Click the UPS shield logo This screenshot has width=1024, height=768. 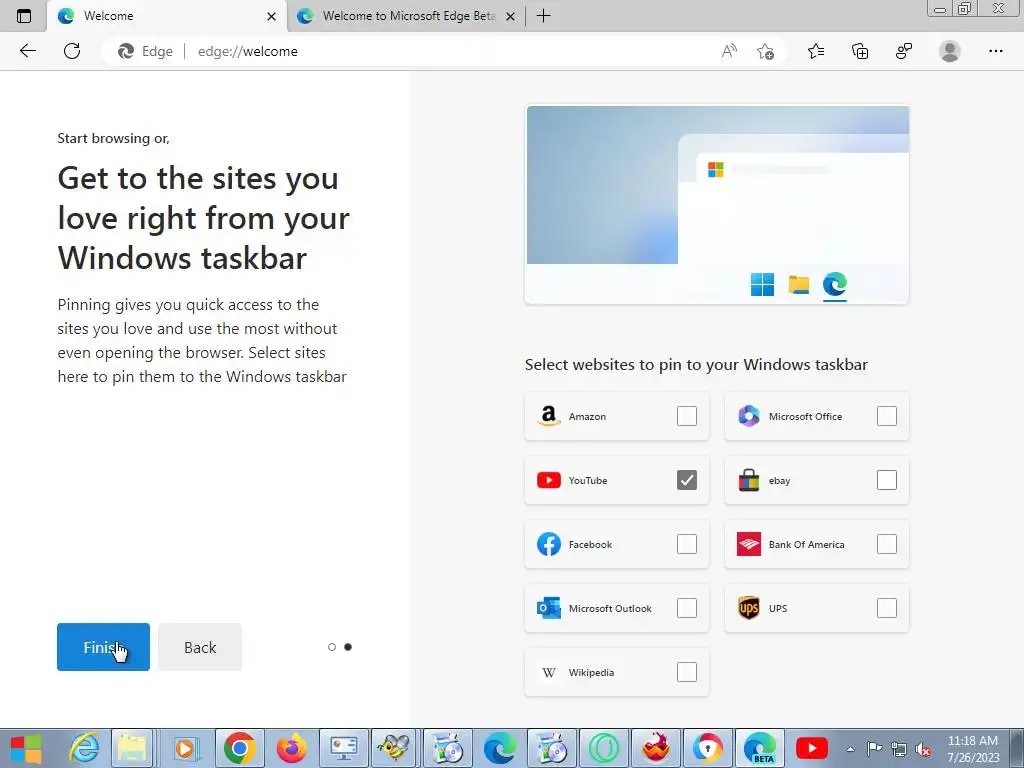(x=748, y=608)
